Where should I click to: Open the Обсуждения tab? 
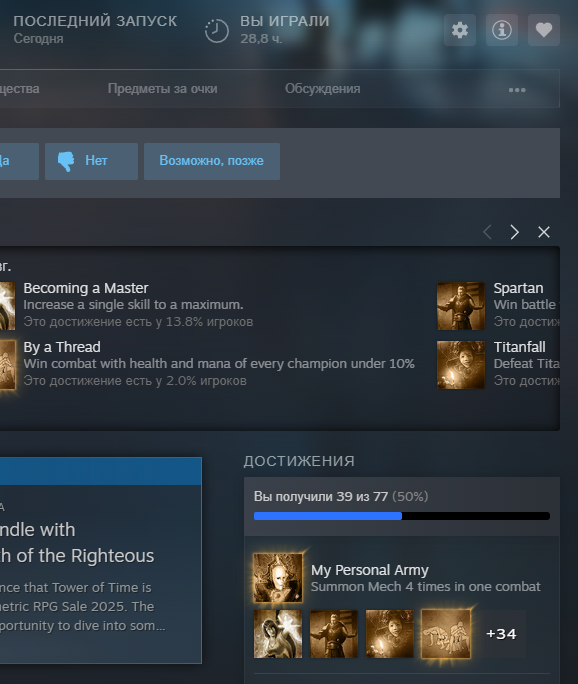322,89
